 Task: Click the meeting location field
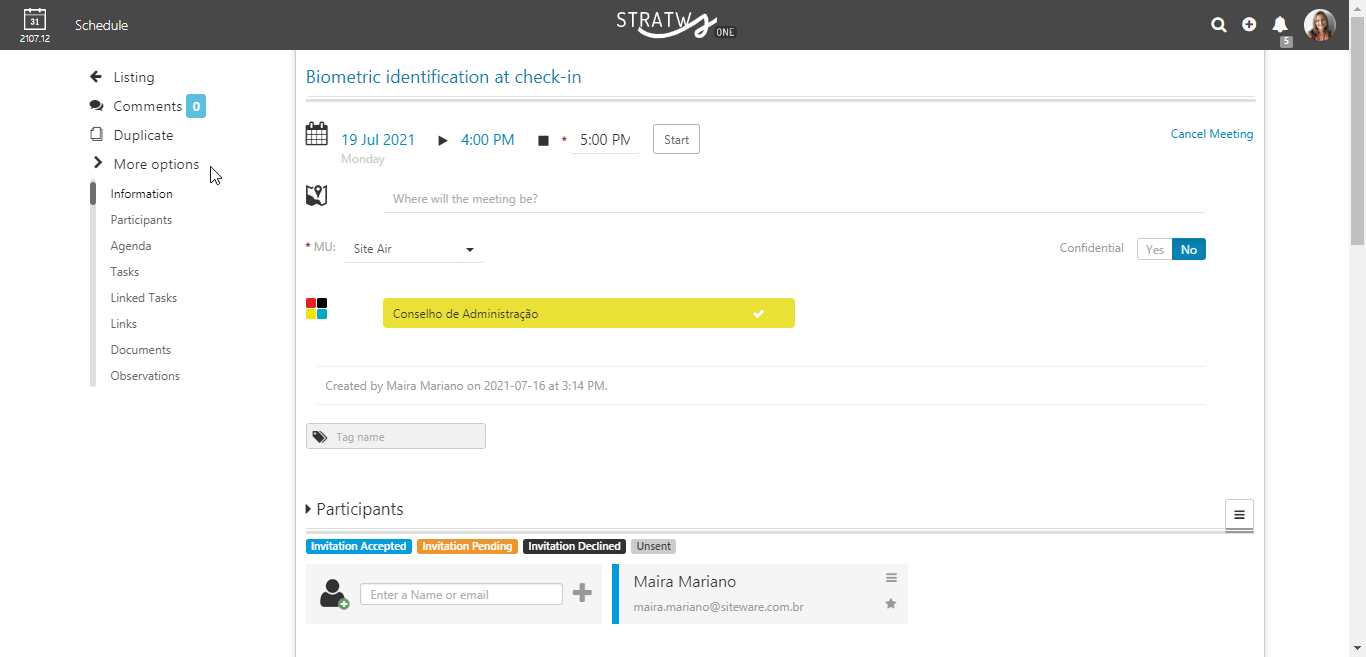click(794, 199)
